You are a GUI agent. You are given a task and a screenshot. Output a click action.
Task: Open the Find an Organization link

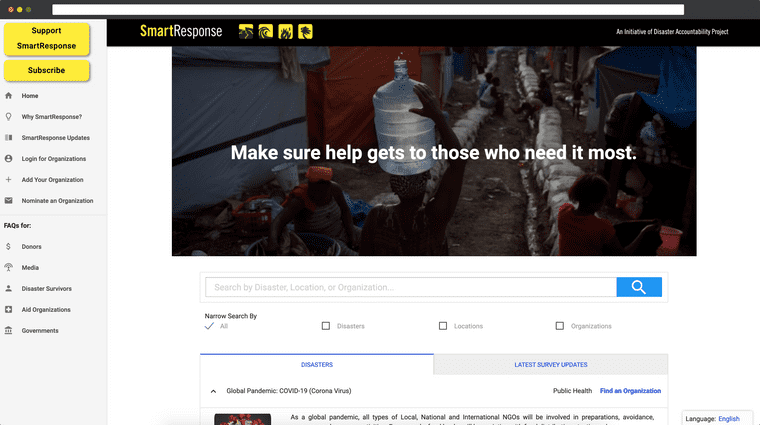[x=630, y=391]
